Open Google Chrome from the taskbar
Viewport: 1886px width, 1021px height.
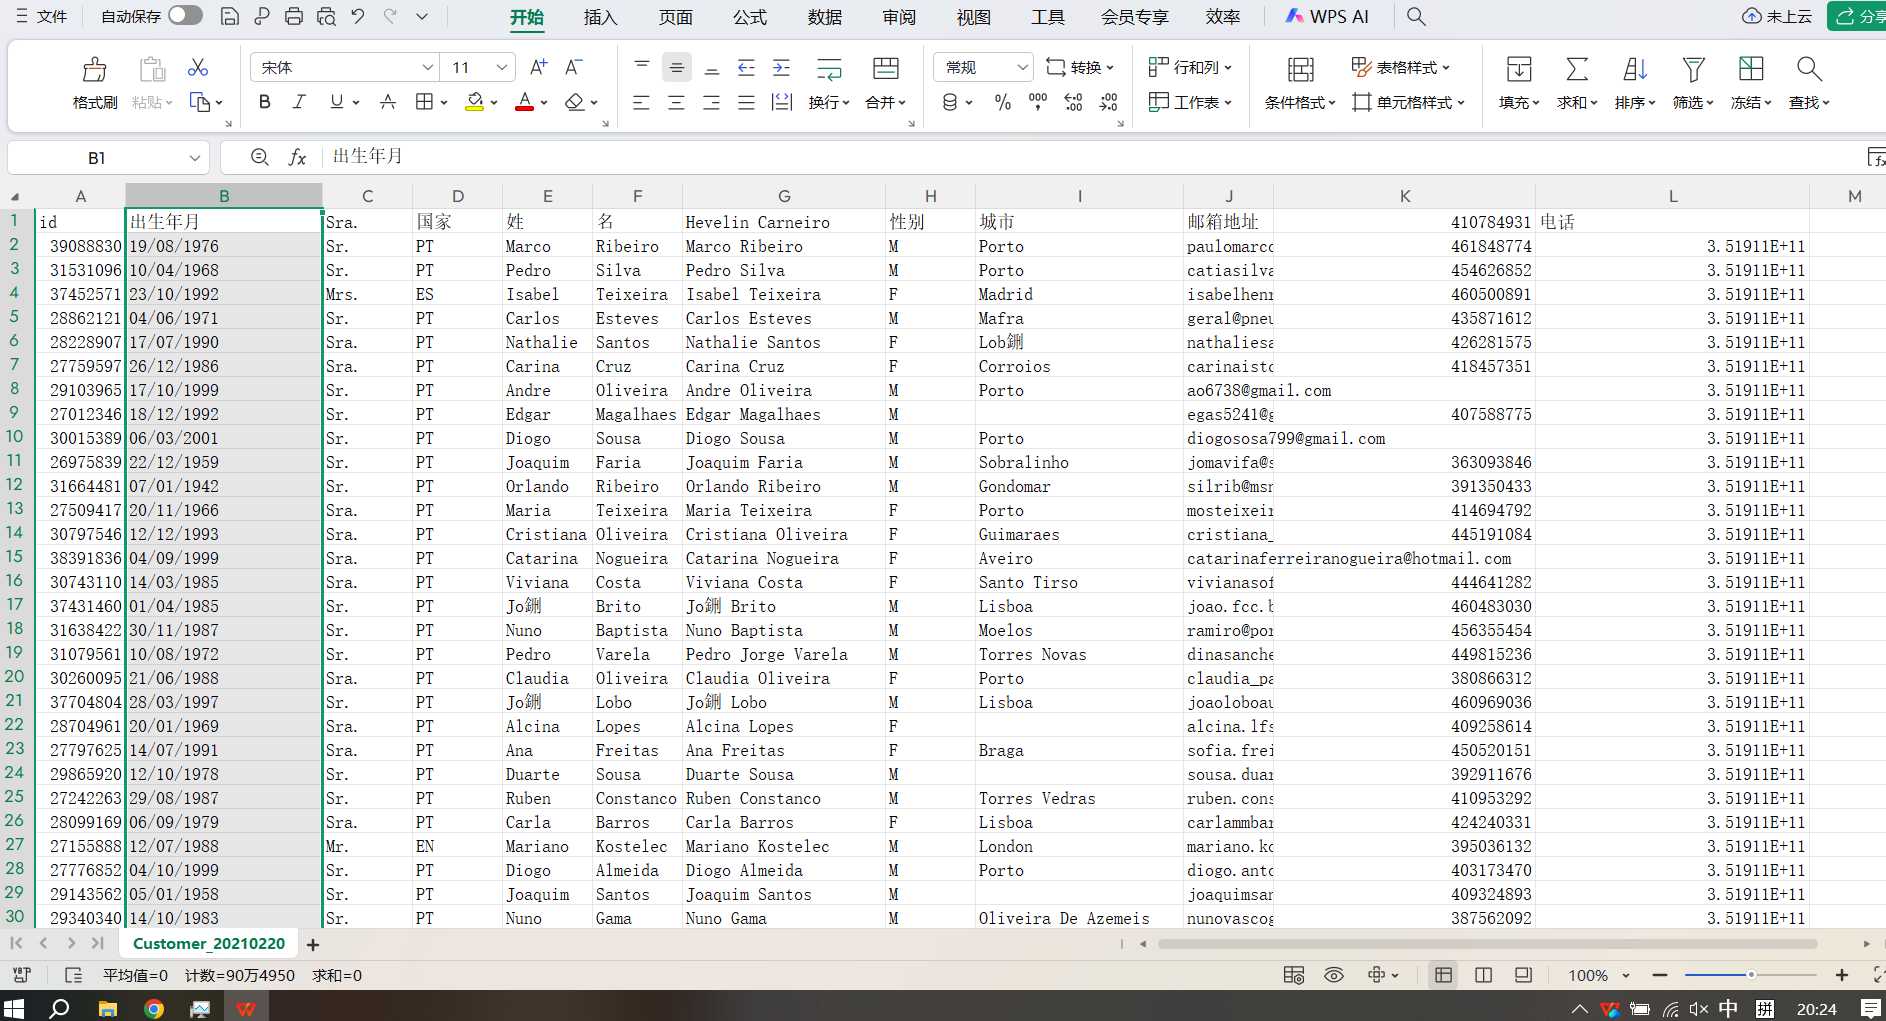(154, 1008)
